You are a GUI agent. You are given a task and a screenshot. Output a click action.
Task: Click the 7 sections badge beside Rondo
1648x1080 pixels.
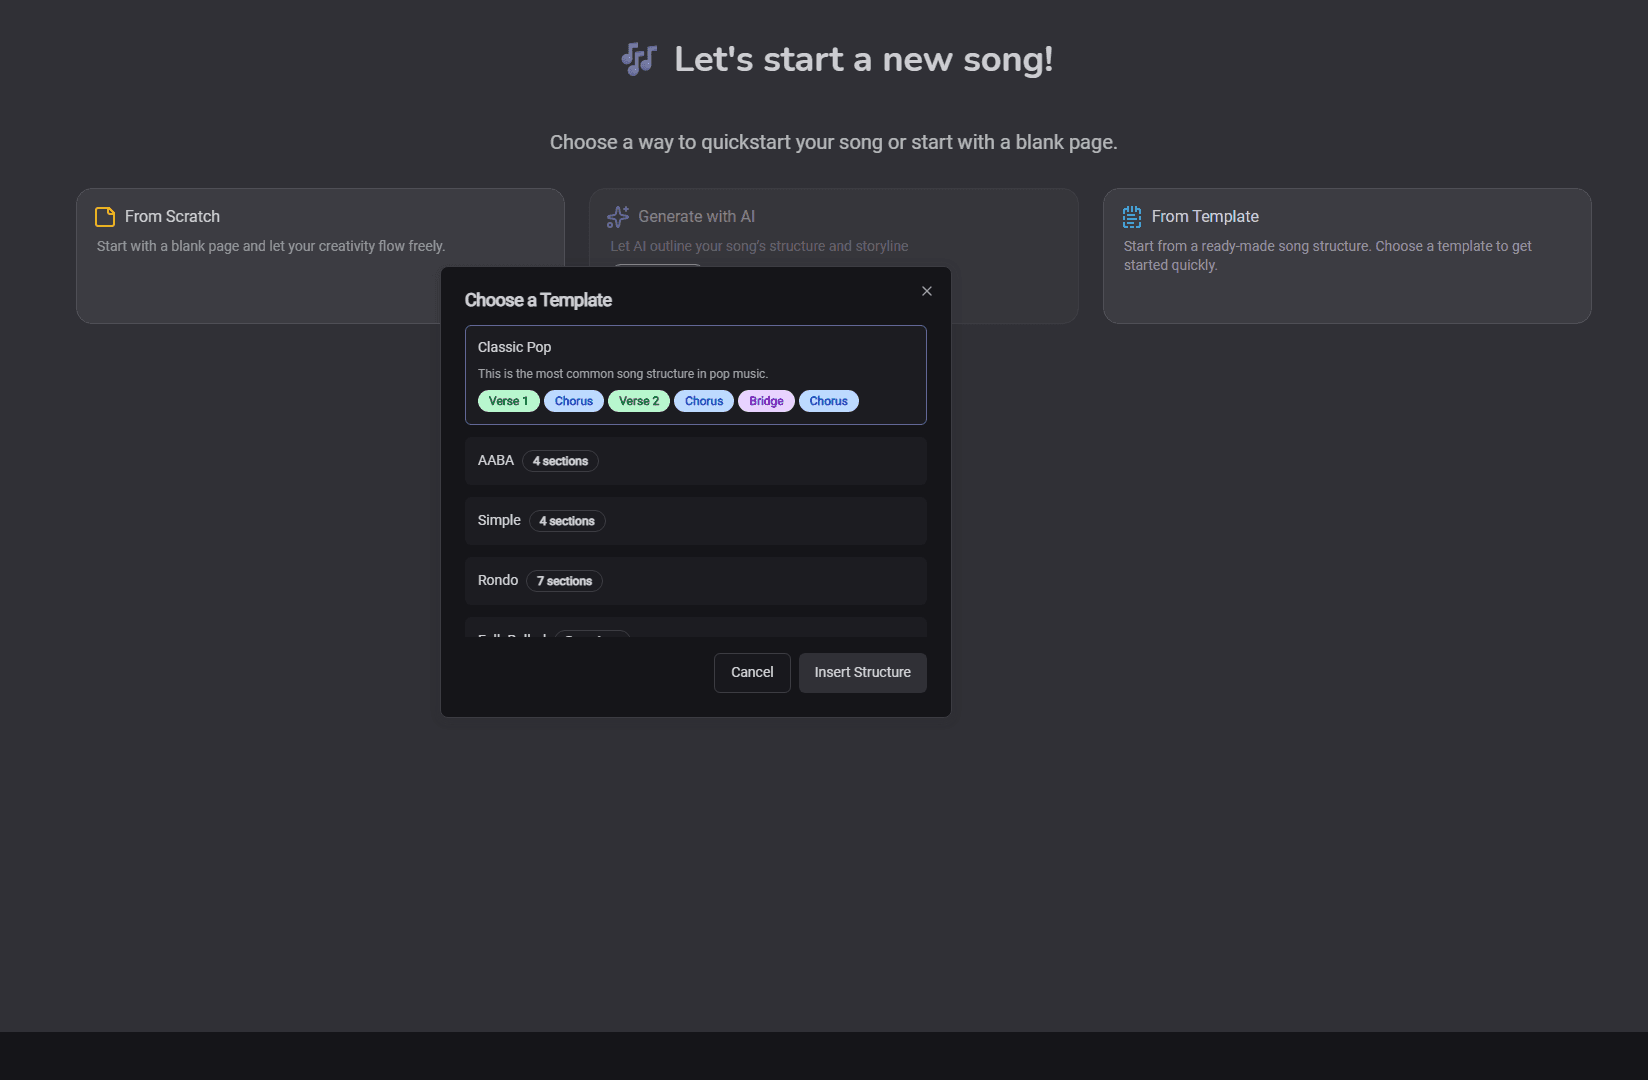click(564, 580)
